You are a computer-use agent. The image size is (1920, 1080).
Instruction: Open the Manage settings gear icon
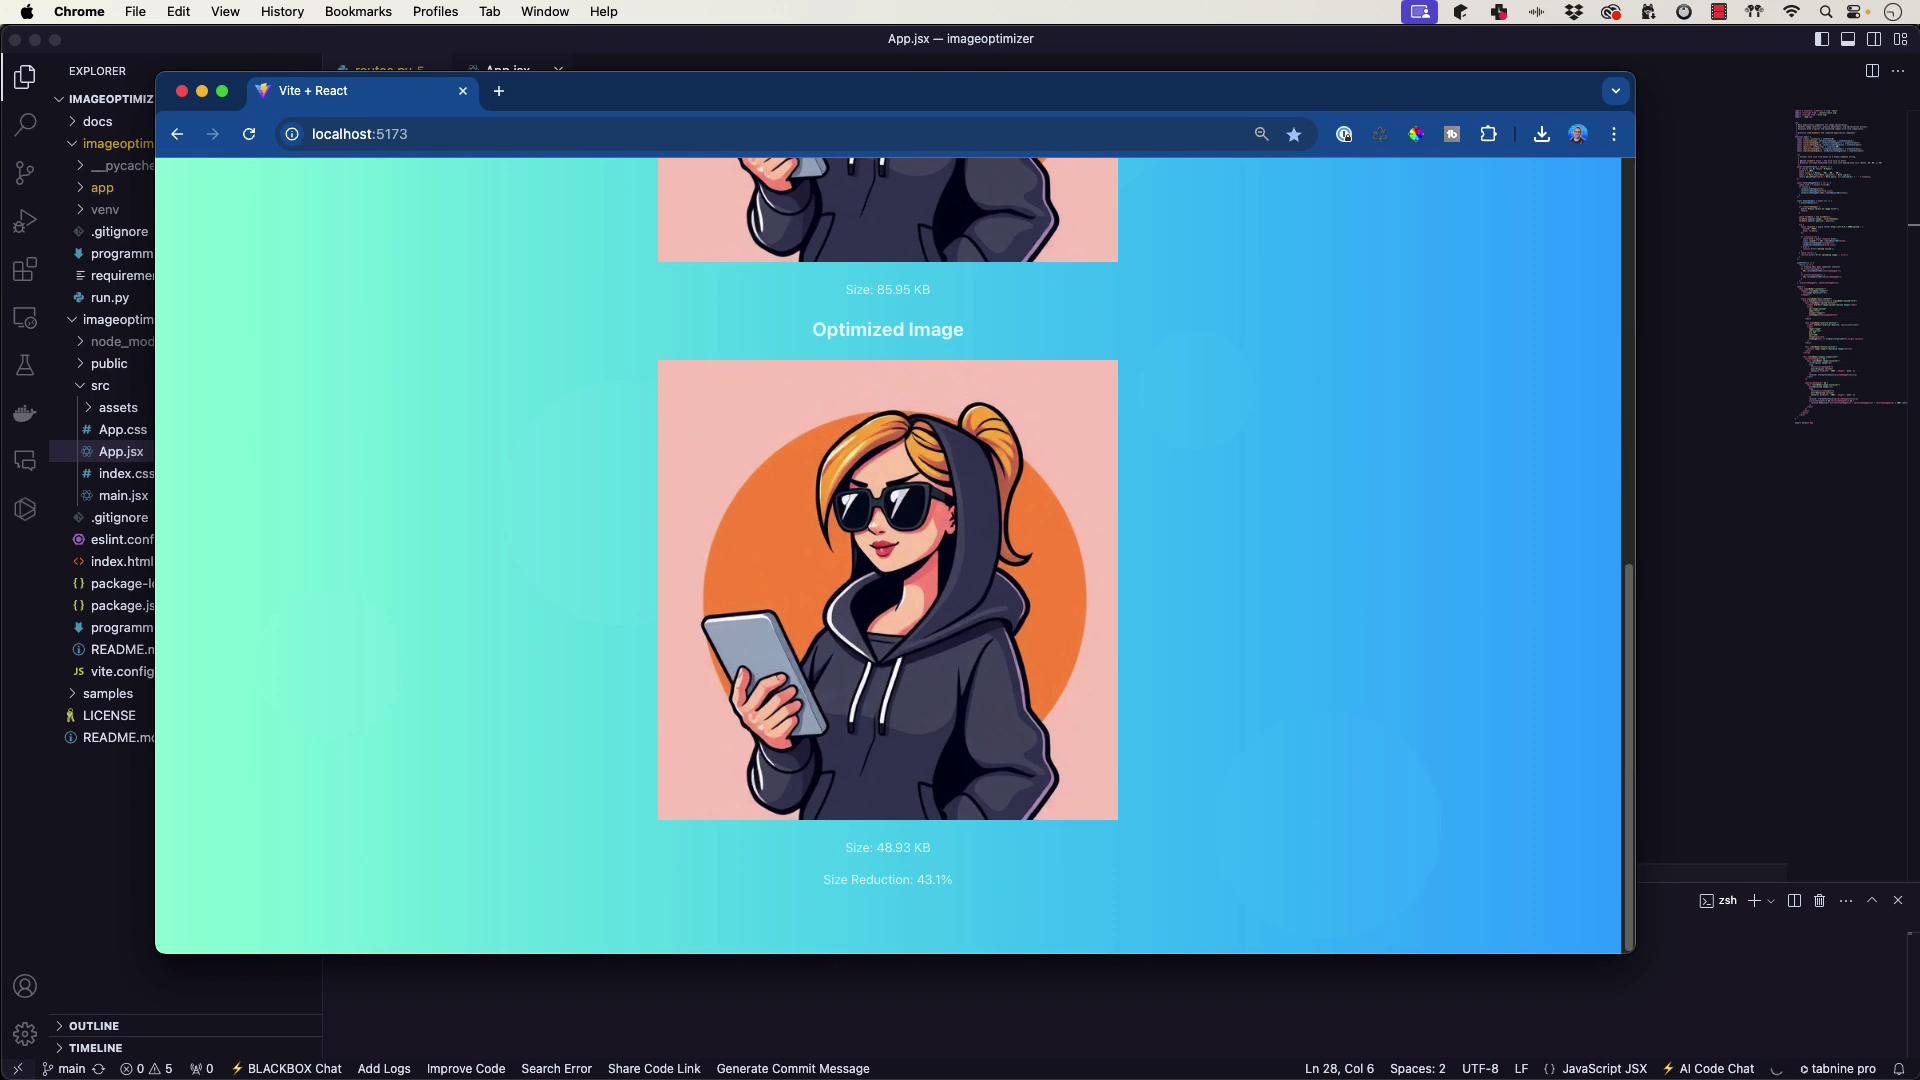tap(25, 1034)
